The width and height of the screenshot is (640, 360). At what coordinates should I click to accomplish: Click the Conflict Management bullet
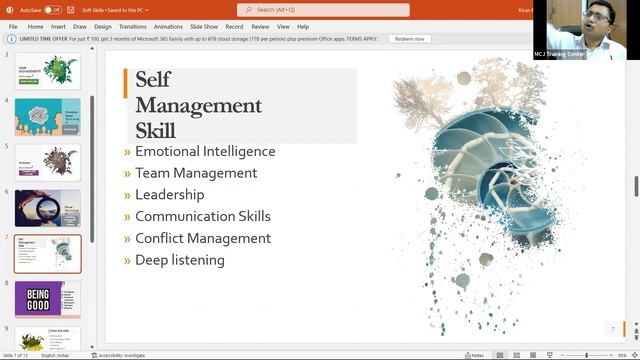[x=203, y=238]
